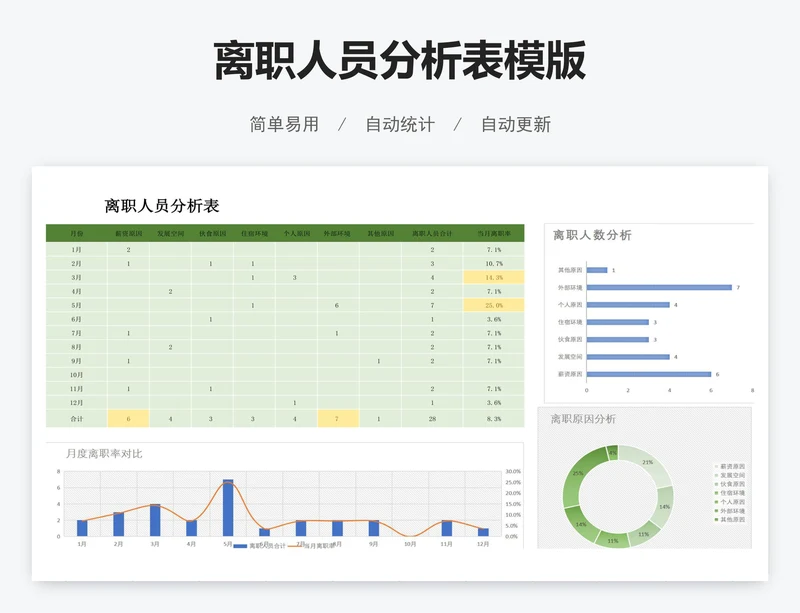Screen dimensions: 800x613
Task: Select the 发展空间 table column header
Action: [x=170, y=234]
